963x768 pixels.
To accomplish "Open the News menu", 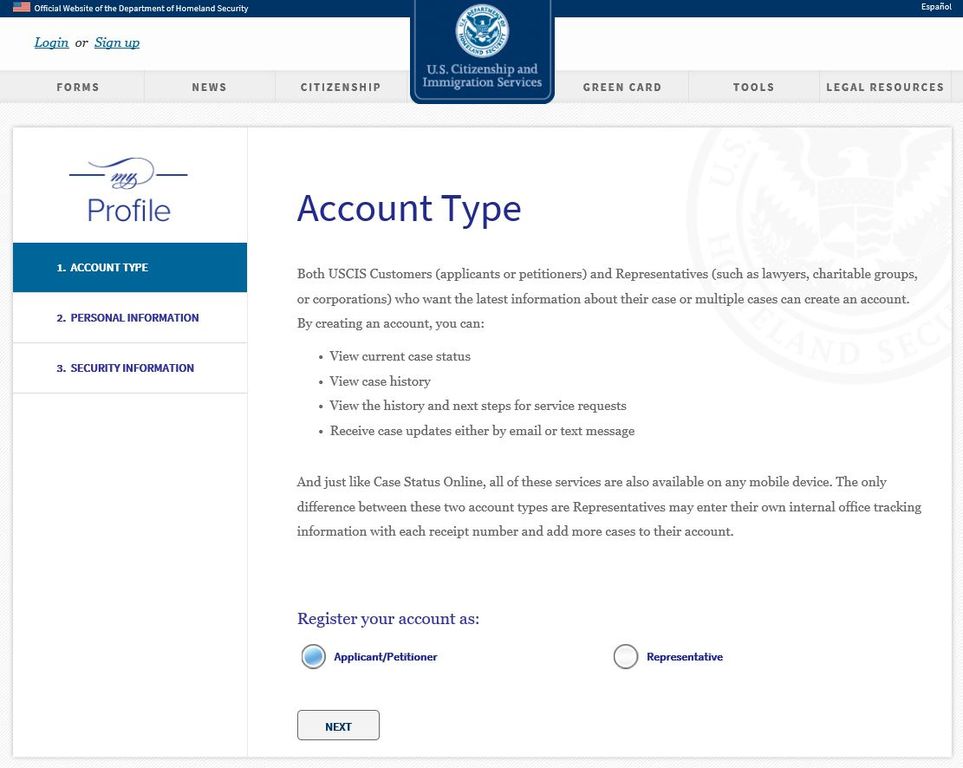I will (209, 87).
